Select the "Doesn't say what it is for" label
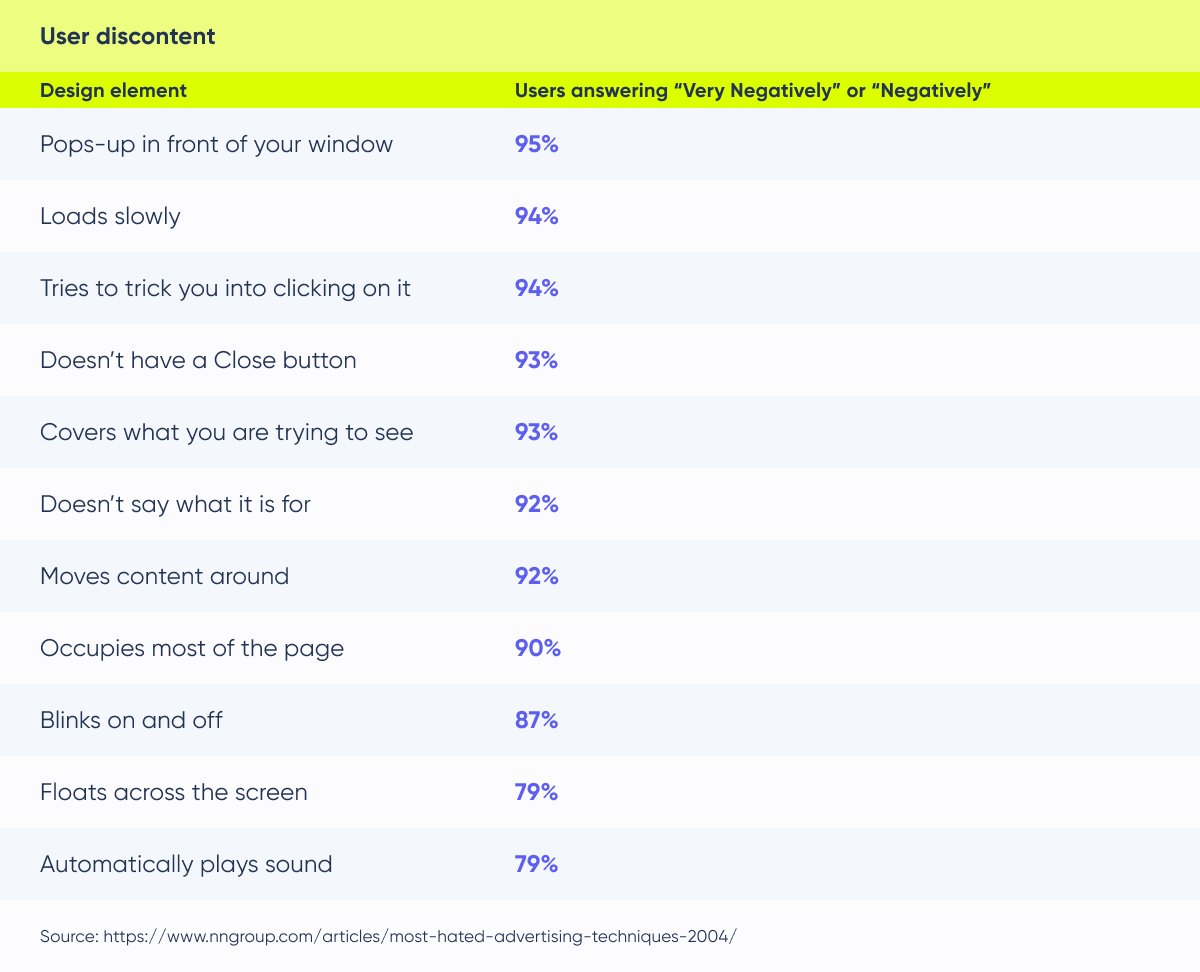 pos(175,504)
